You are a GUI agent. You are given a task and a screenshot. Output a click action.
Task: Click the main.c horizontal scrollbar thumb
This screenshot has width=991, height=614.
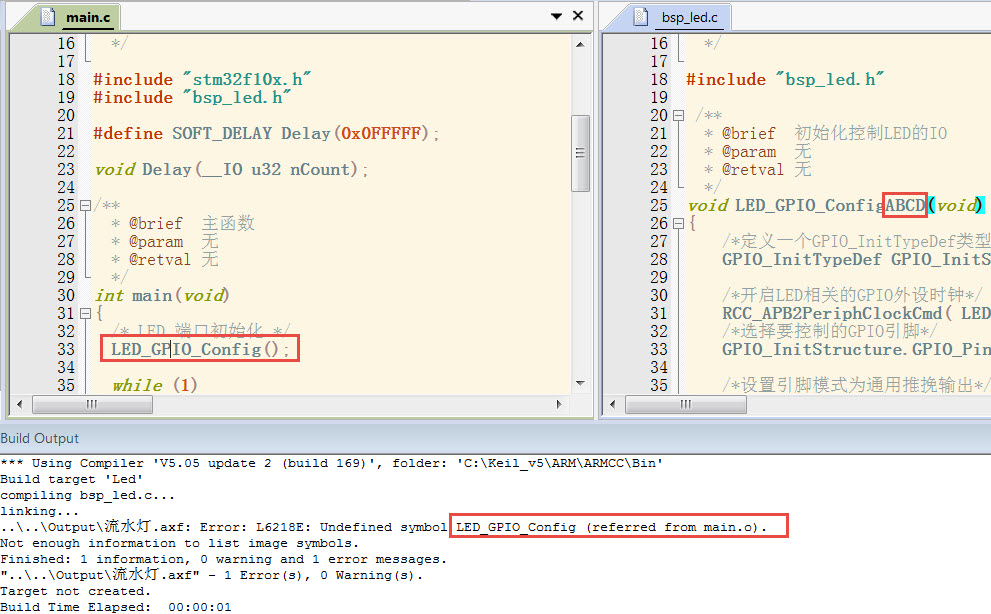(92, 404)
